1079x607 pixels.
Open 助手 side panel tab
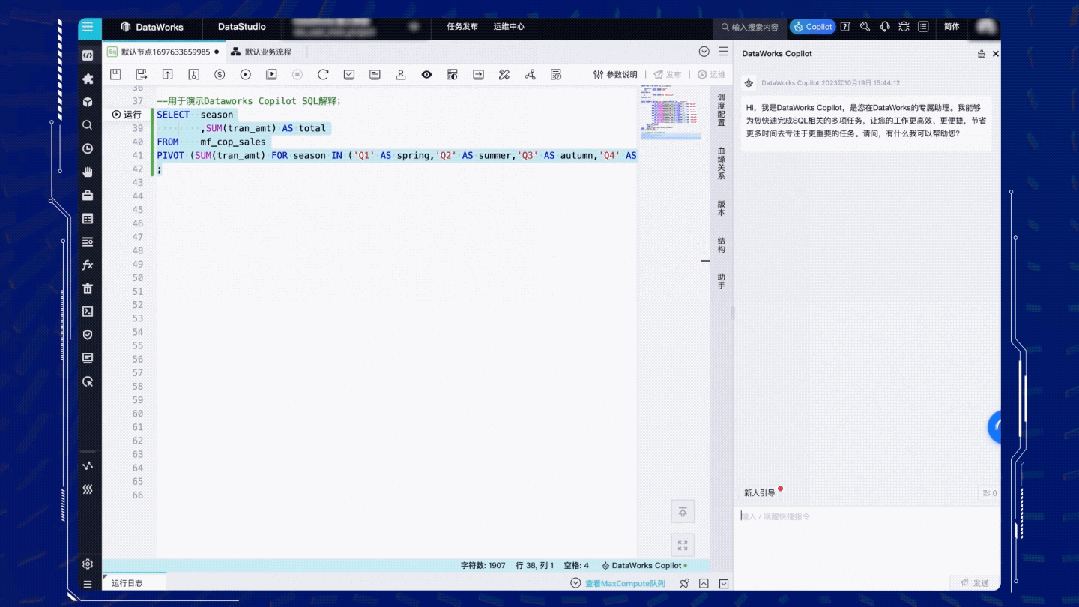coord(721,281)
